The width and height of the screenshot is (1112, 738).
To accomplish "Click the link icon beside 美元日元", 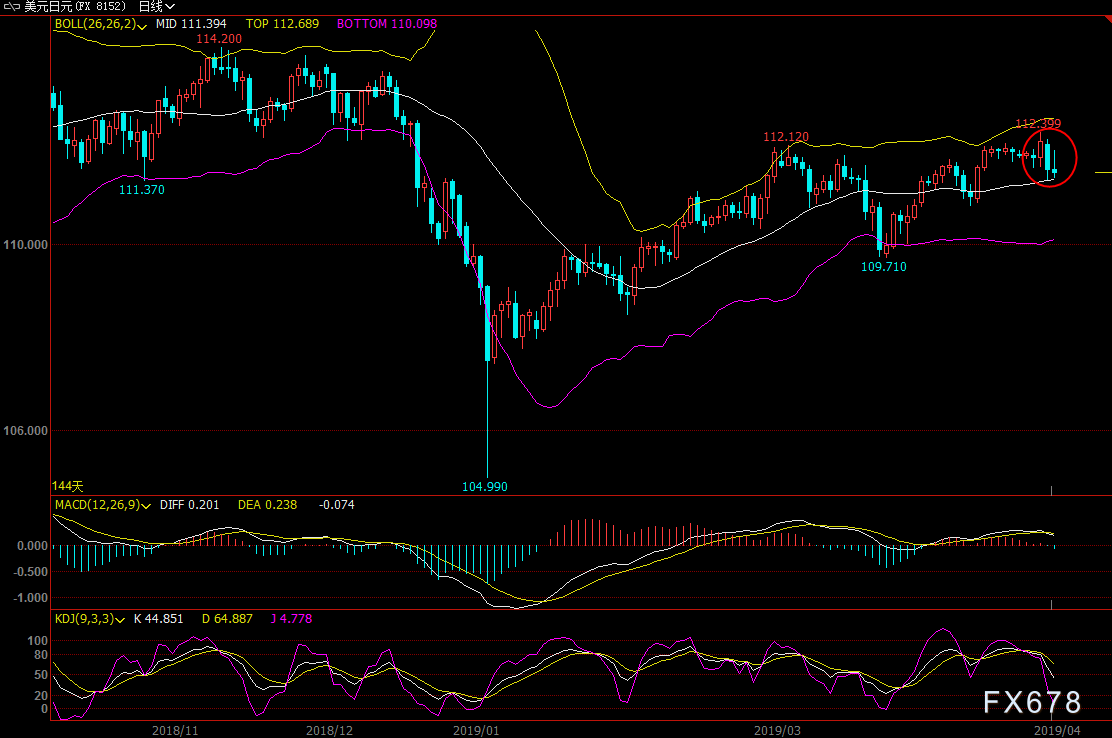I will point(11,6).
